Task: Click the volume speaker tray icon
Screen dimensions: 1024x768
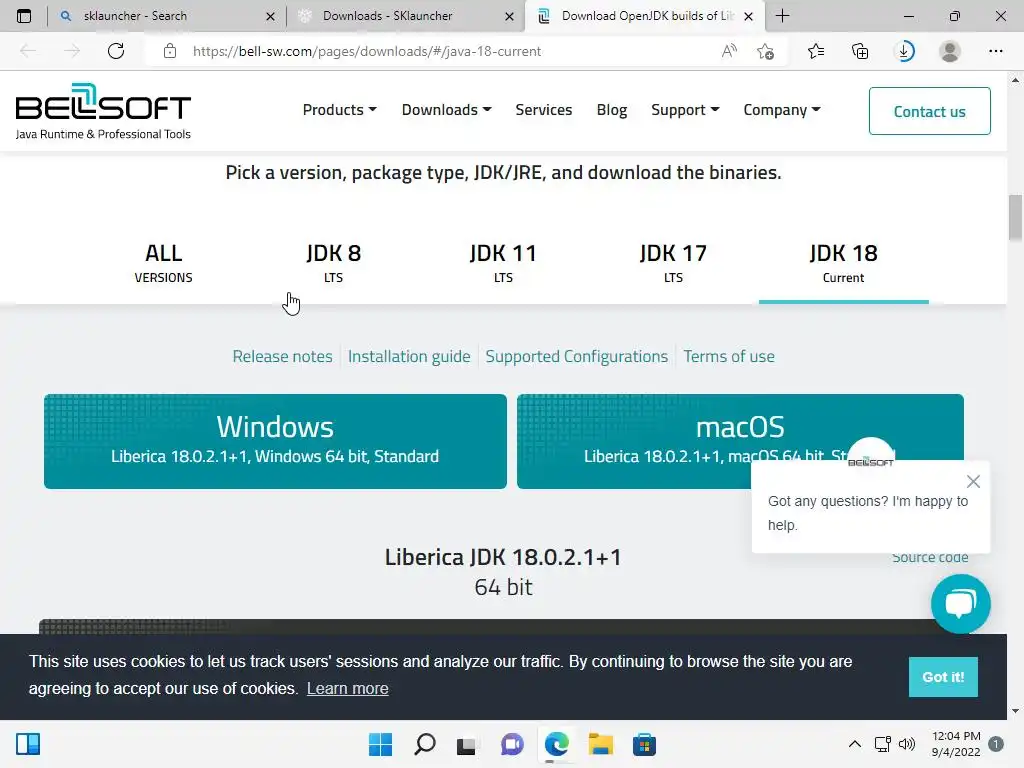Action: (906, 744)
